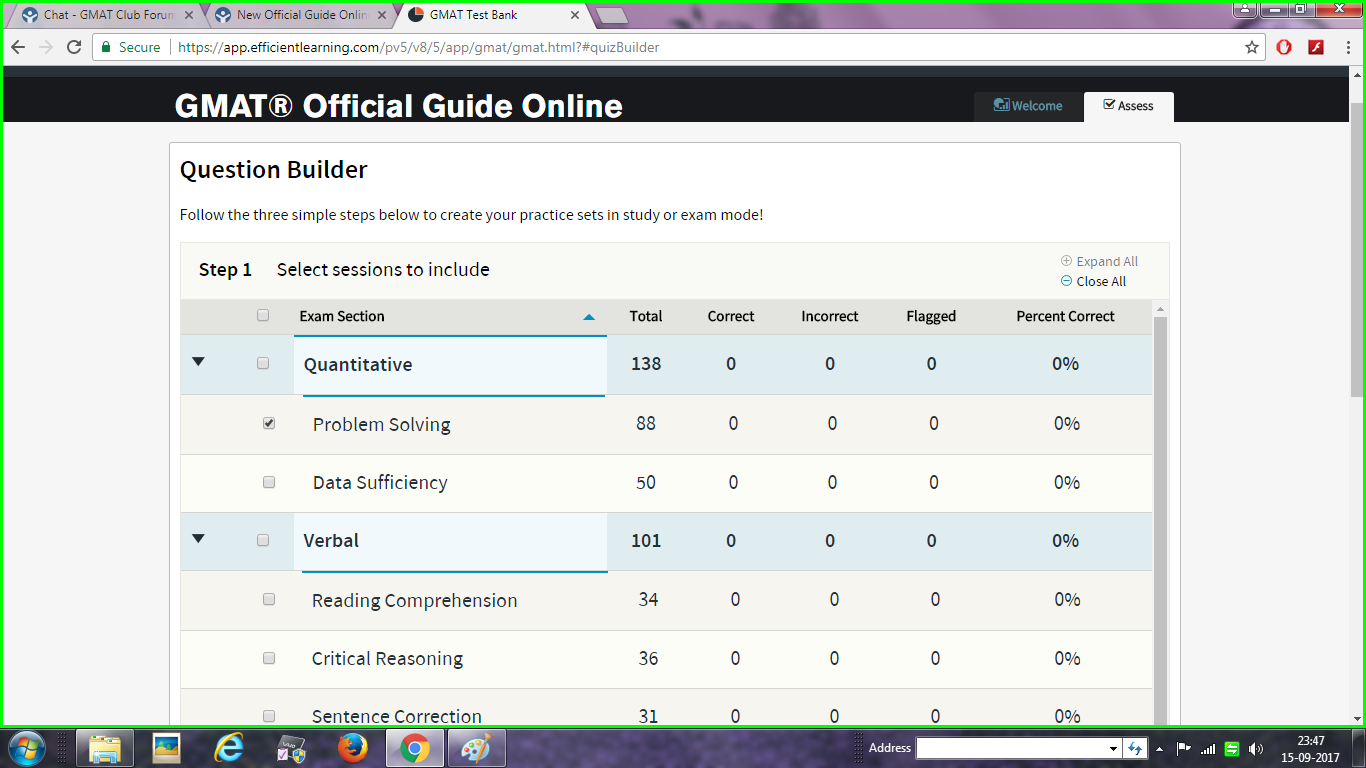Image resolution: width=1366 pixels, height=768 pixels.
Task: Reload the page with the refresh icon
Action: (x=74, y=47)
